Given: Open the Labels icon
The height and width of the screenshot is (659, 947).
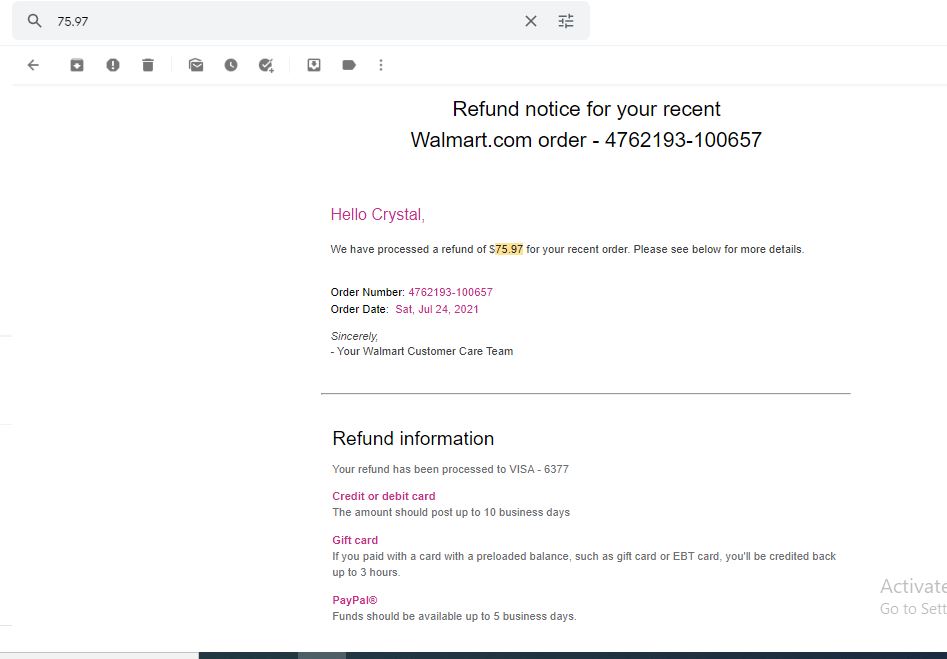Looking at the screenshot, I should (349, 65).
